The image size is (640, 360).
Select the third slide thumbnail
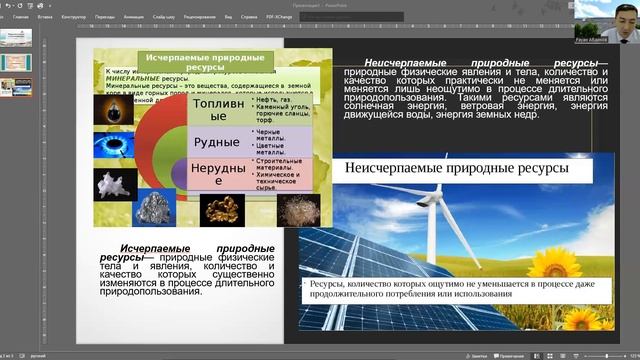point(16,87)
